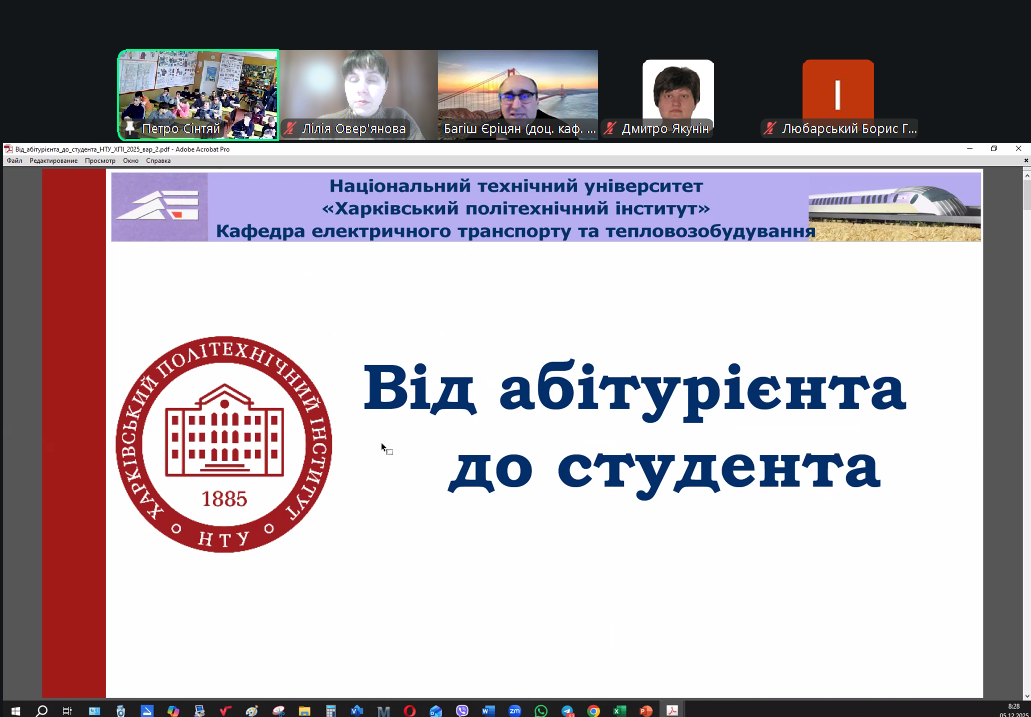The width and height of the screenshot is (1031, 717).
Task: Open the Просмотр menu
Action: click(100, 160)
